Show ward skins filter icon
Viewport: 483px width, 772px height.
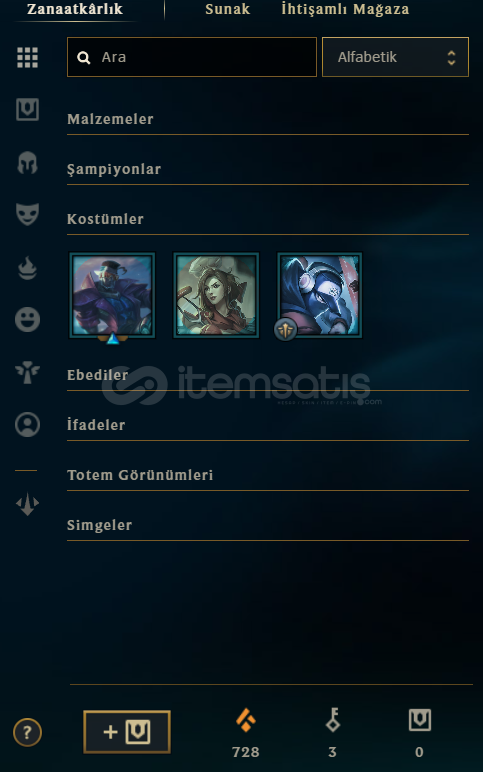[x=28, y=372]
